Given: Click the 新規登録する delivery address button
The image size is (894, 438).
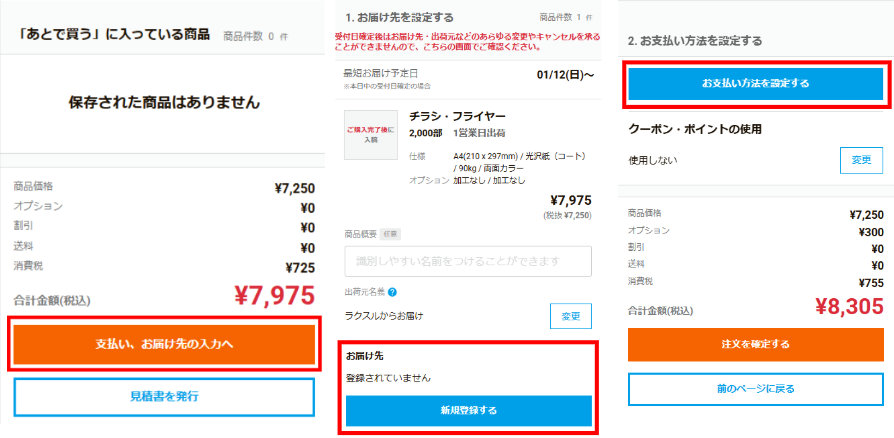Looking at the screenshot, I should (x=468, y=410).
